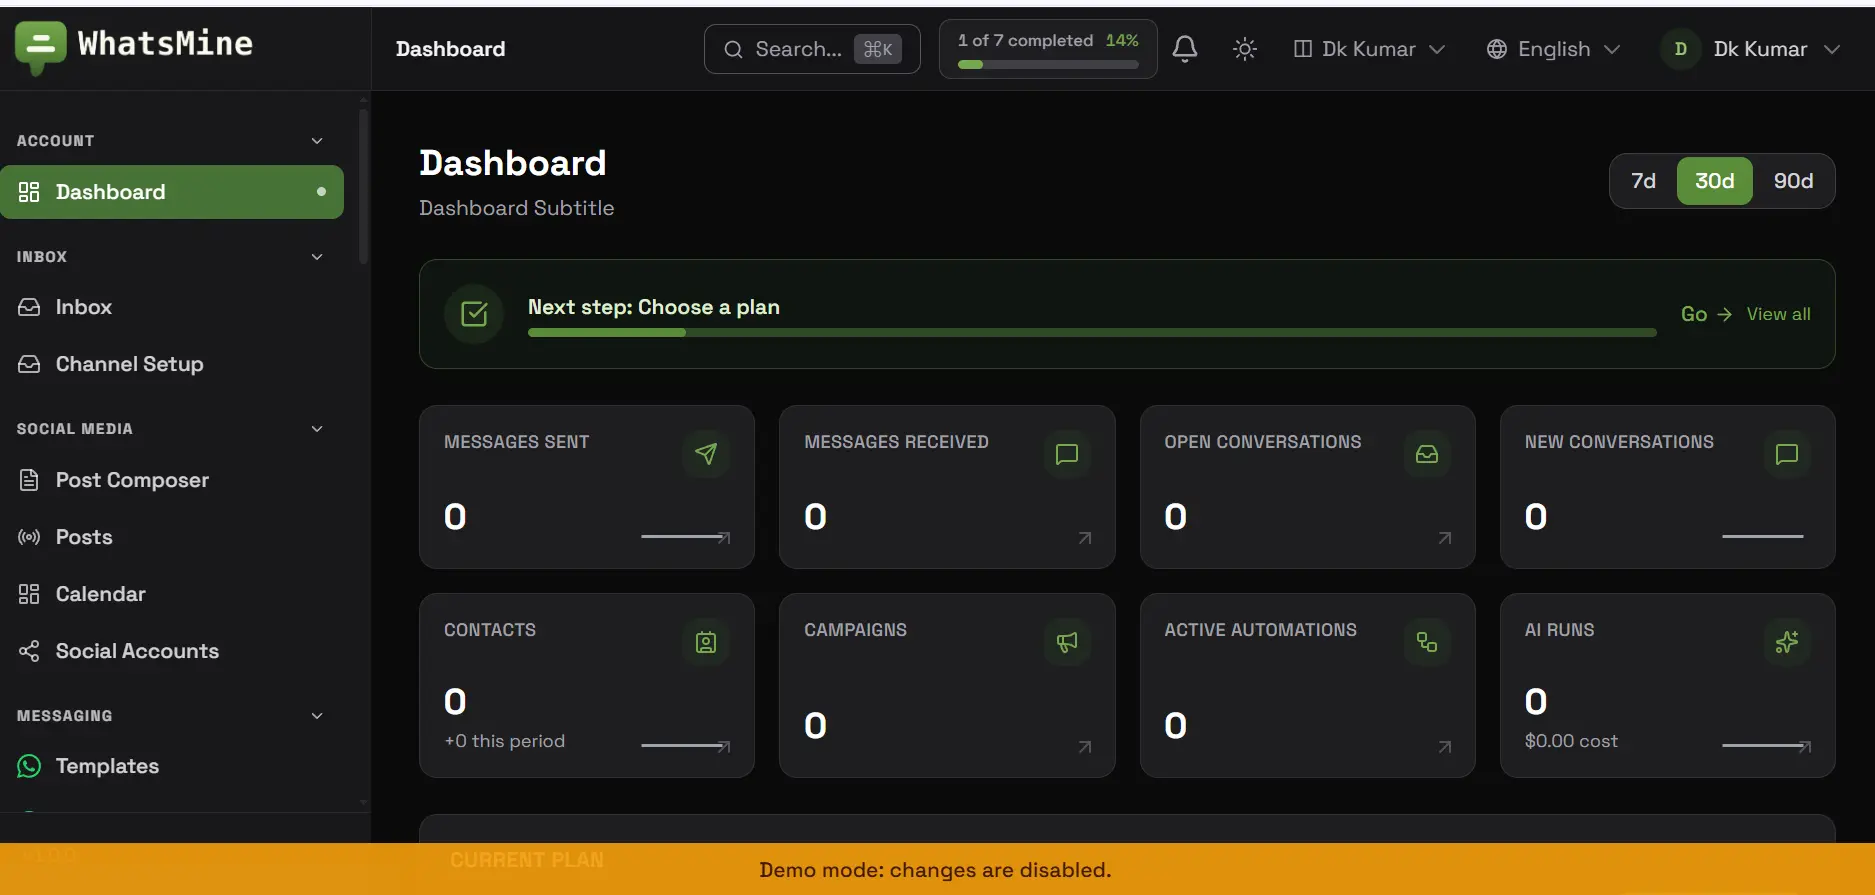Open the notifications bell
The height and width of the screenshot is (895, 1875).
pos(1185,49)
